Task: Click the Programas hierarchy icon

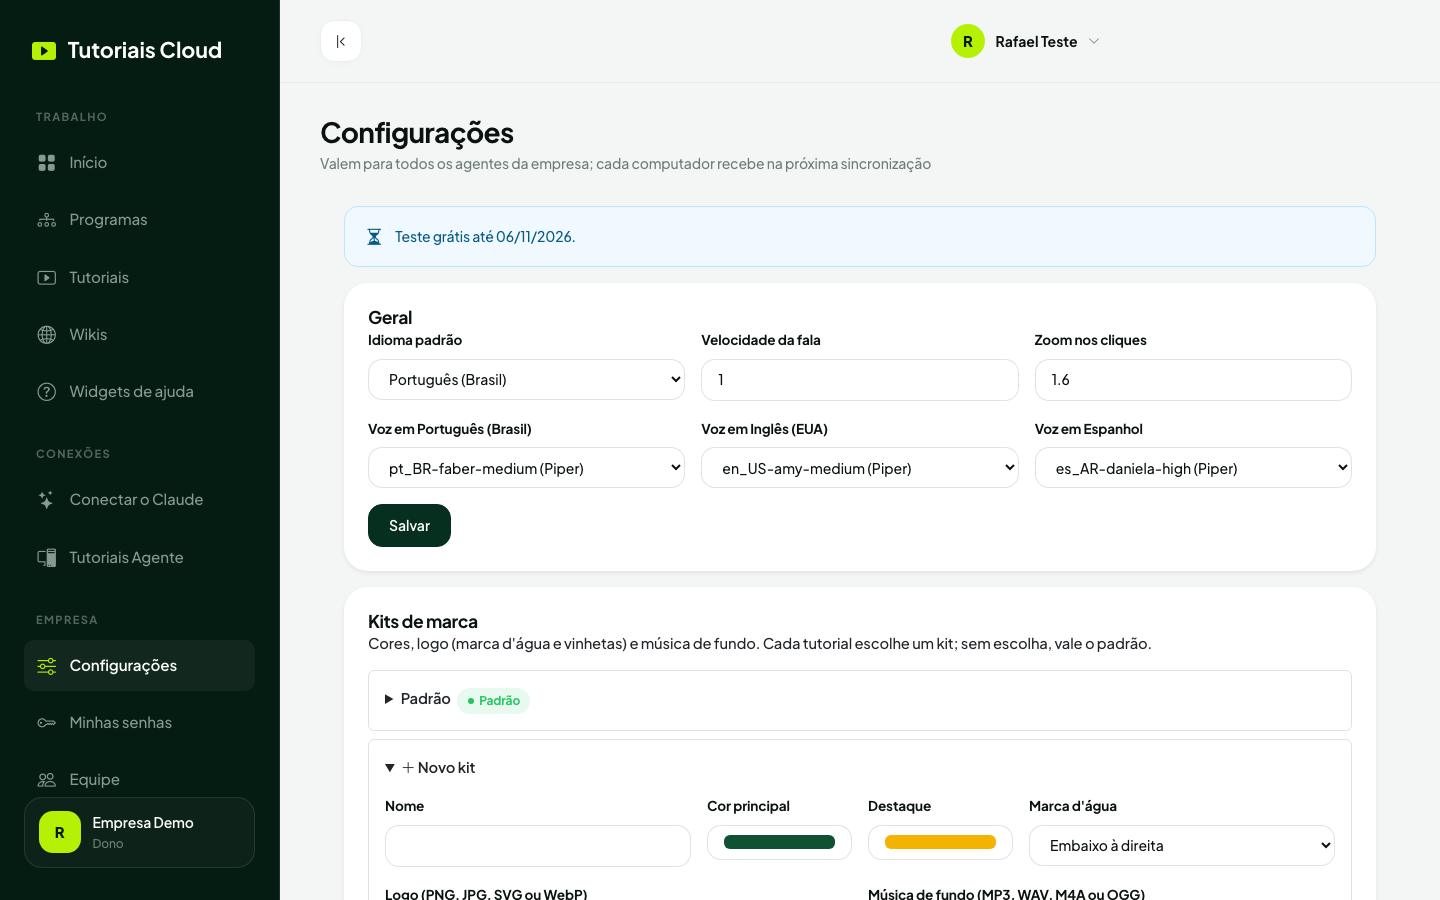Action: (x=47, y=220)
